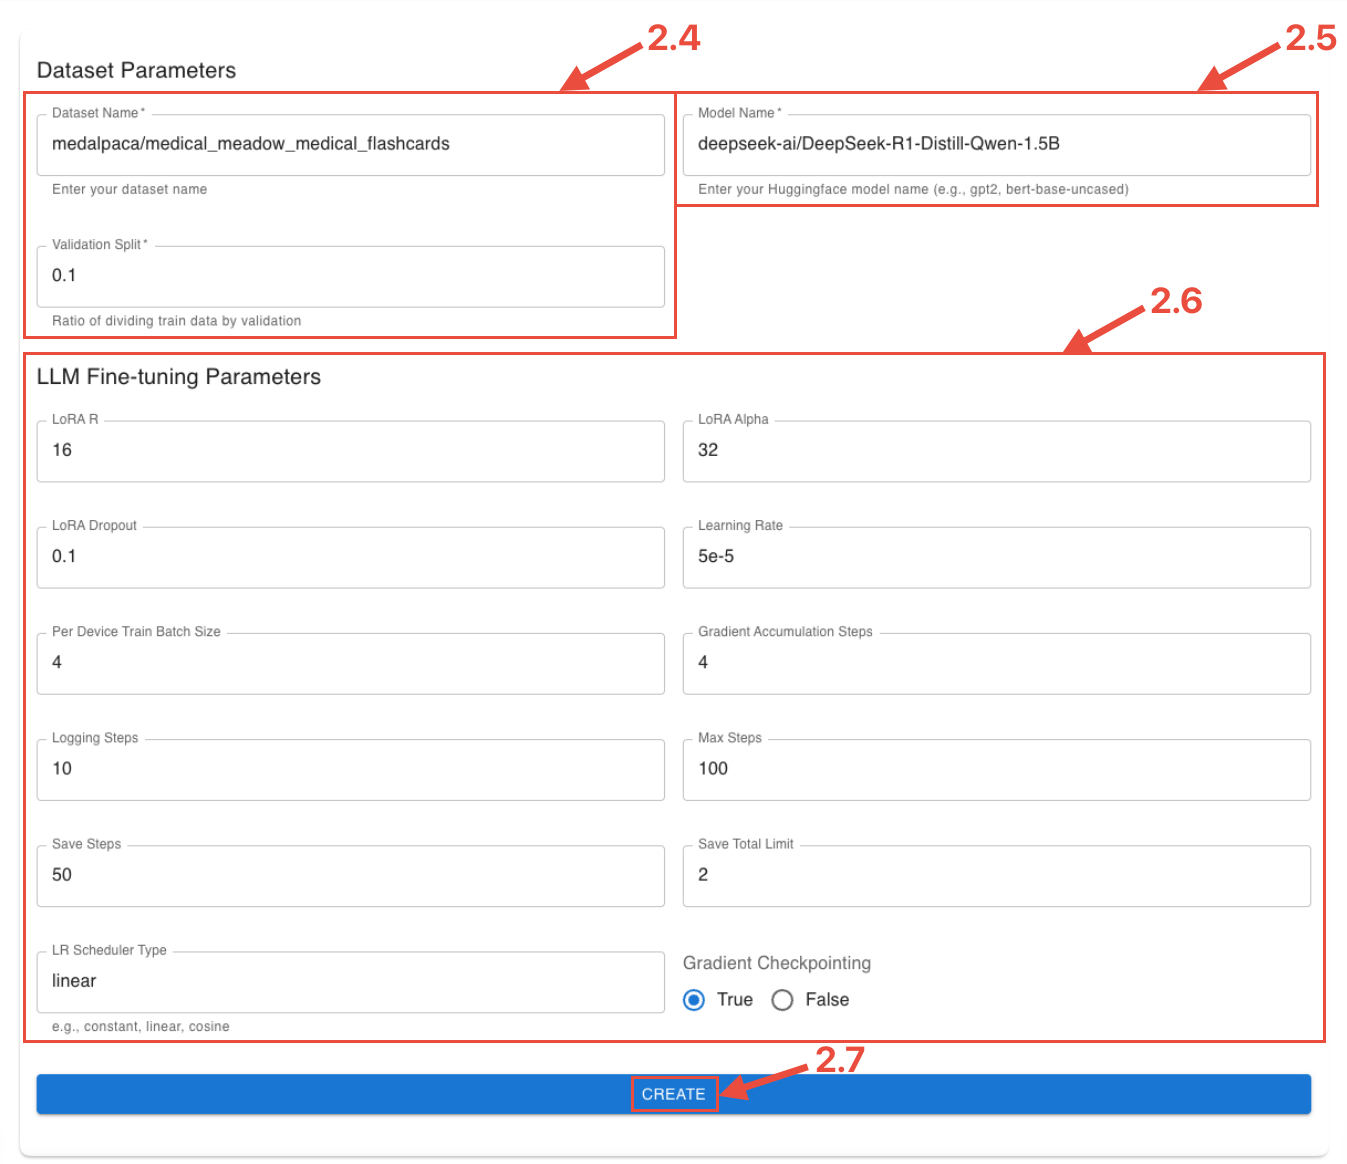Enable Gradient Checkpointing True radio
This screenshot has height=1164, width=1347.
[x=694, y=1000]
